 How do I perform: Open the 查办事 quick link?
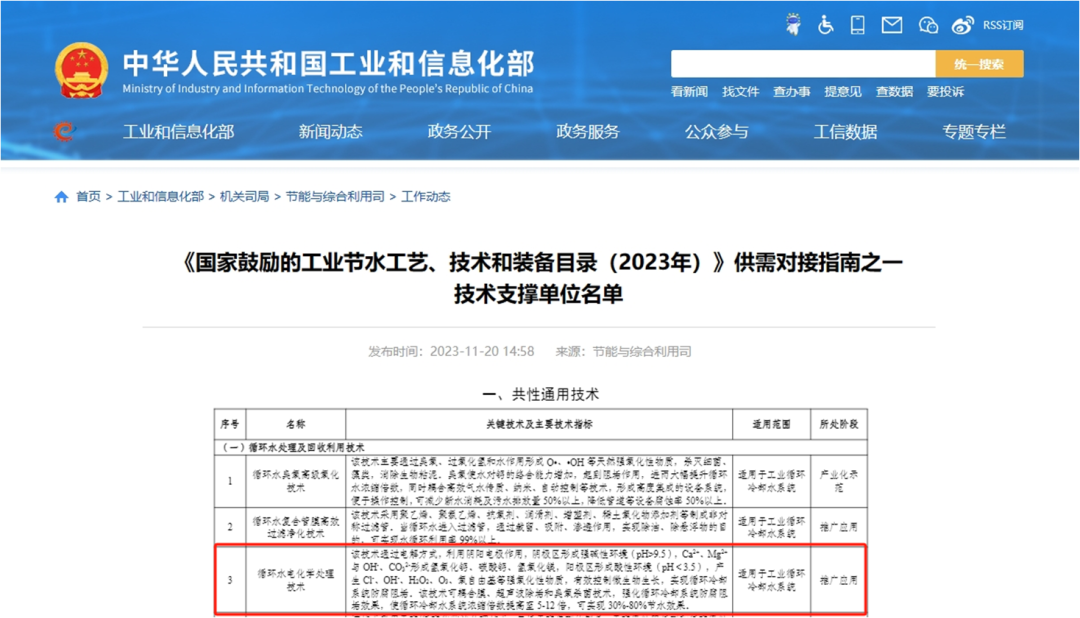coord(791,92)
